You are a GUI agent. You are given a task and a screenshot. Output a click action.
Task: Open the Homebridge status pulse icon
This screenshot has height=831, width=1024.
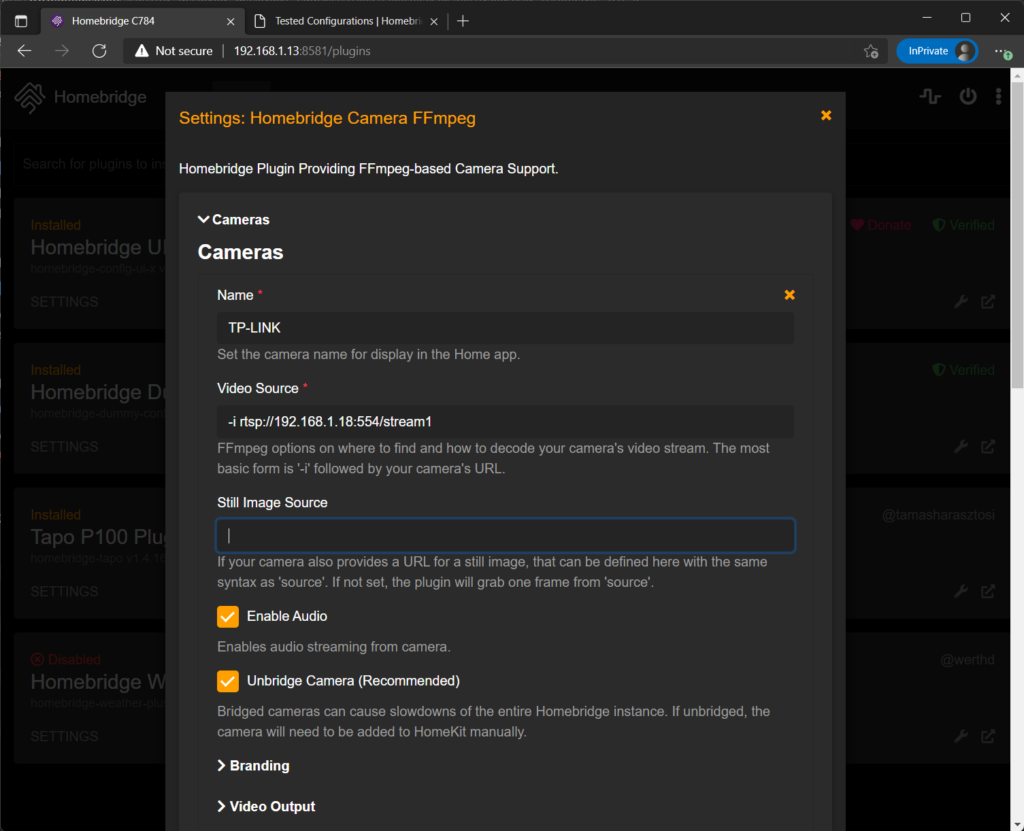click(x=931, y=97)
